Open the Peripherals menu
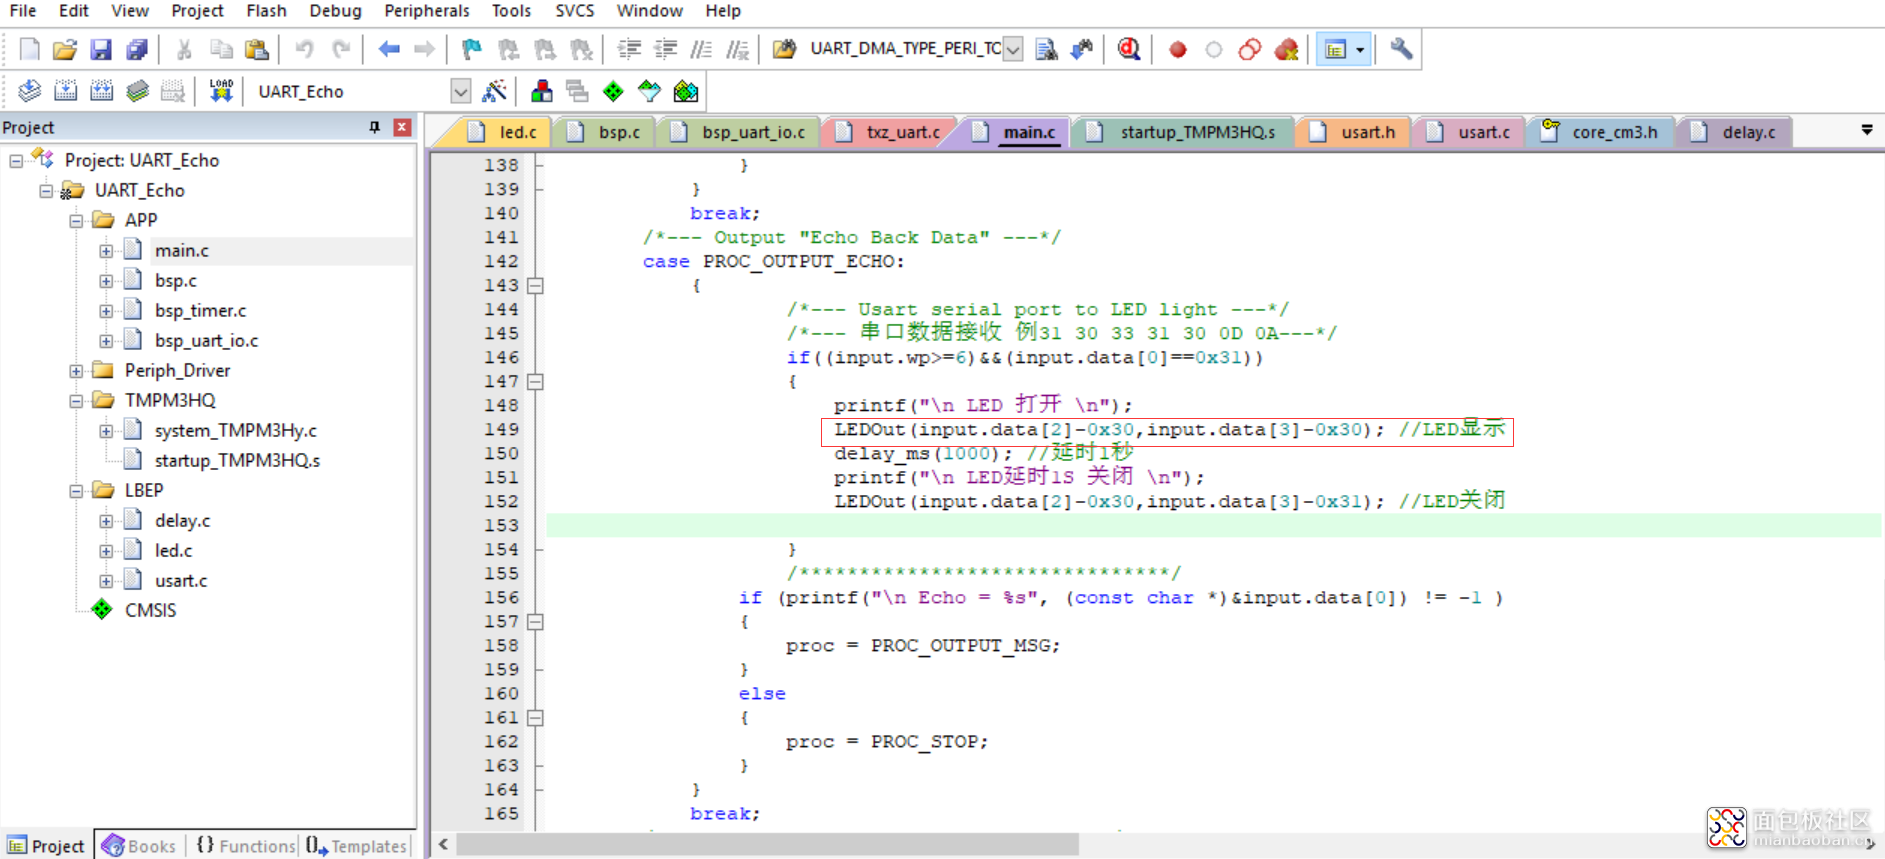This screenshot has width=1885, height=859. point(426,11)
